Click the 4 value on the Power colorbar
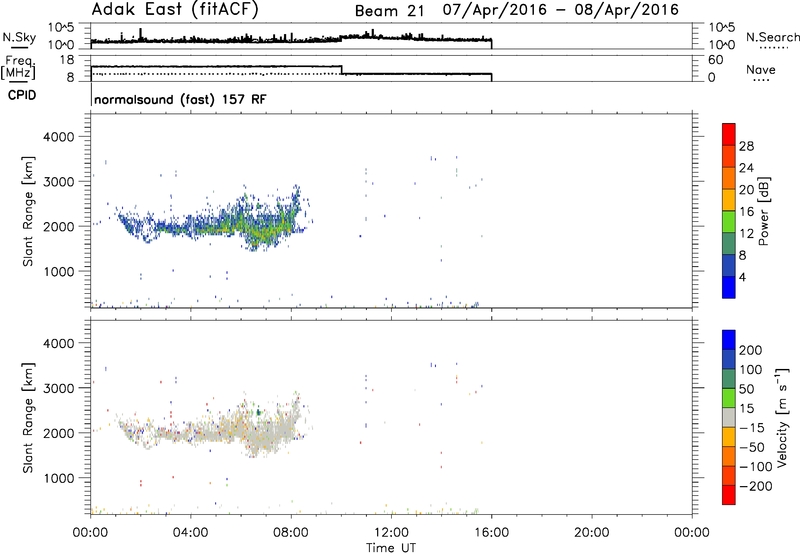 click(x=742, y=277)
